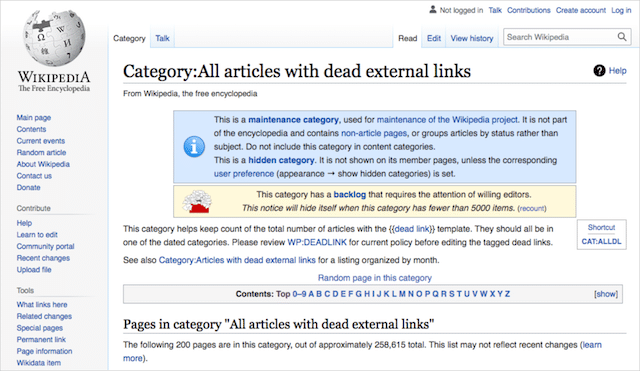Open Category:Articles with dead external links

click(x=237, y=260)
